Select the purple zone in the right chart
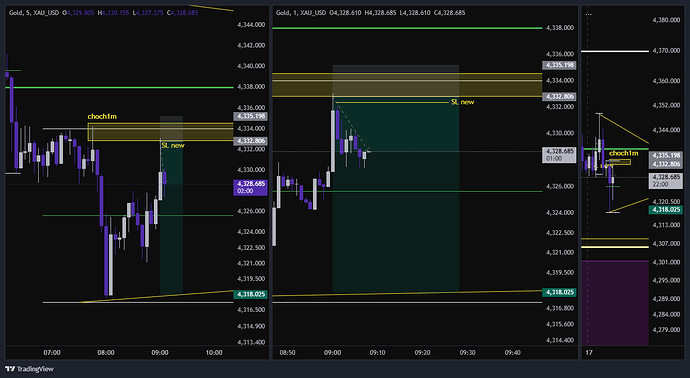690x378 pixels. pos(615,303)
